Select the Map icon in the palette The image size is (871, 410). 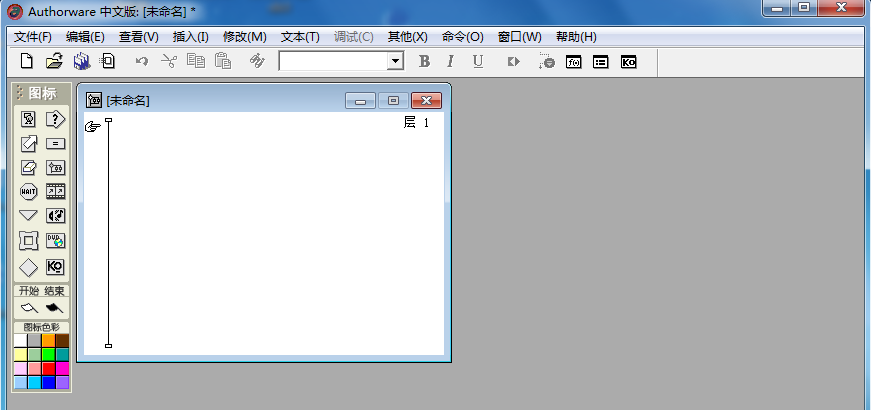point(55,167)
